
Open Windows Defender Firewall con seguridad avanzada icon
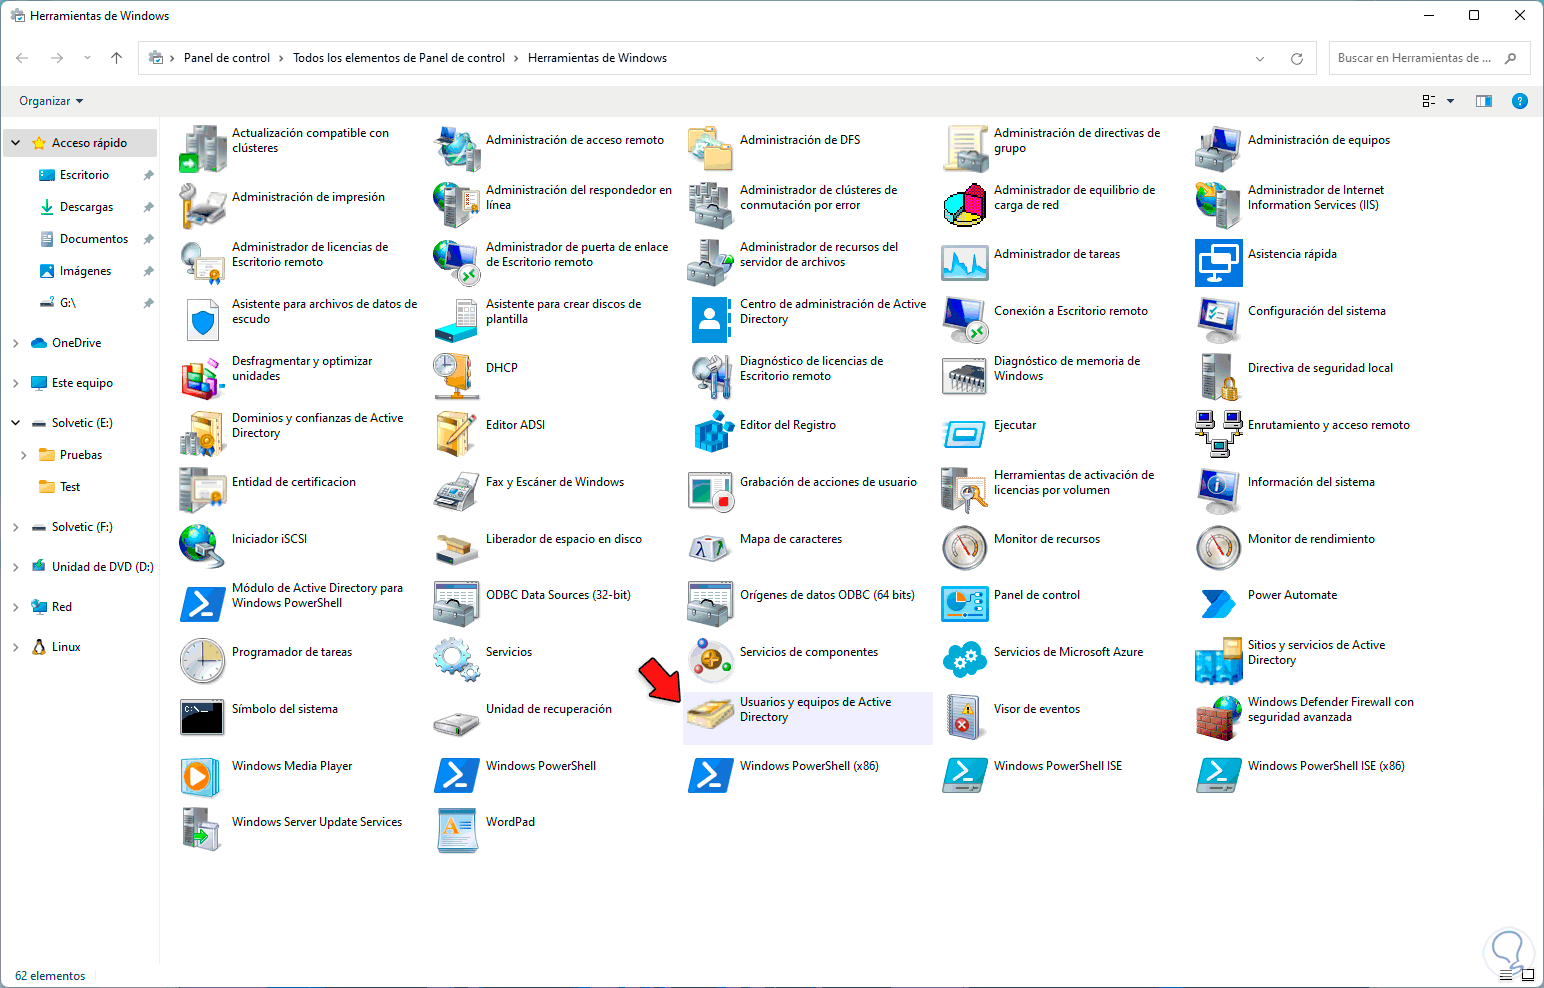pos(1219,717)
